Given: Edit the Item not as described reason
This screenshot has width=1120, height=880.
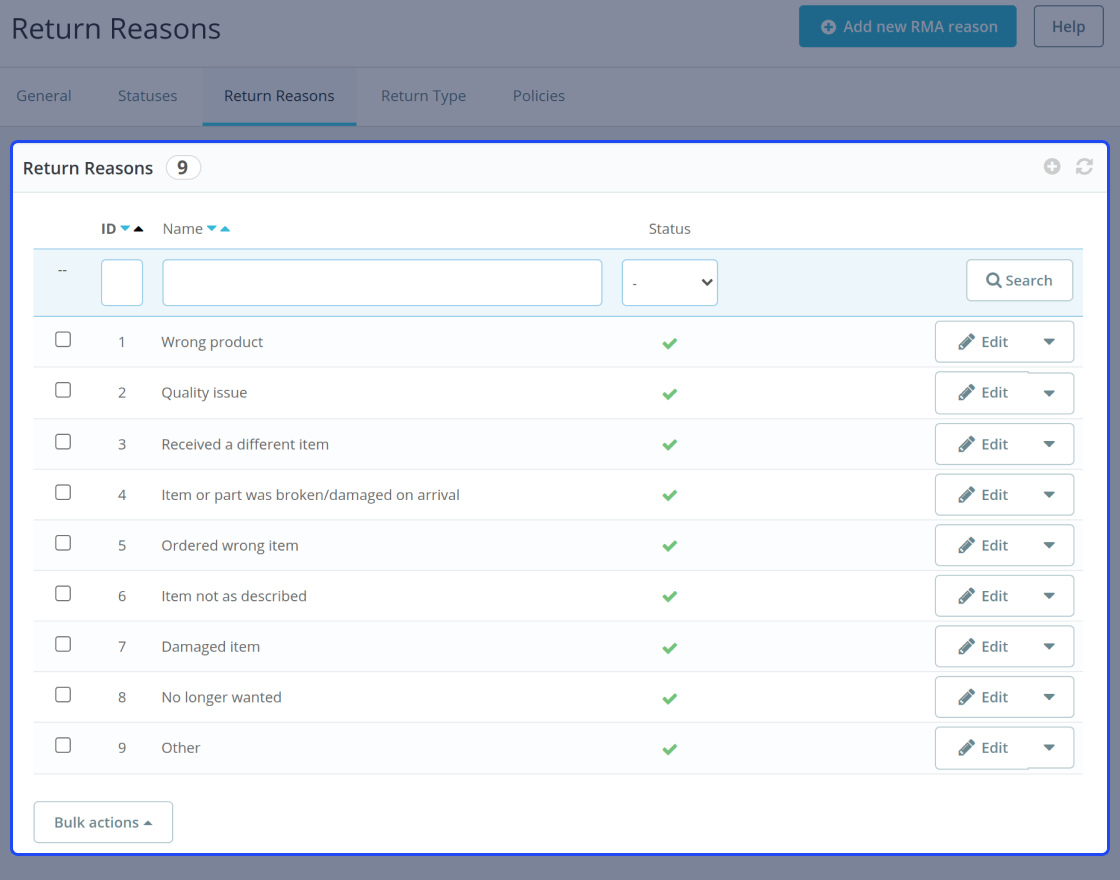Looking at the screenshot, I should 983,596.
